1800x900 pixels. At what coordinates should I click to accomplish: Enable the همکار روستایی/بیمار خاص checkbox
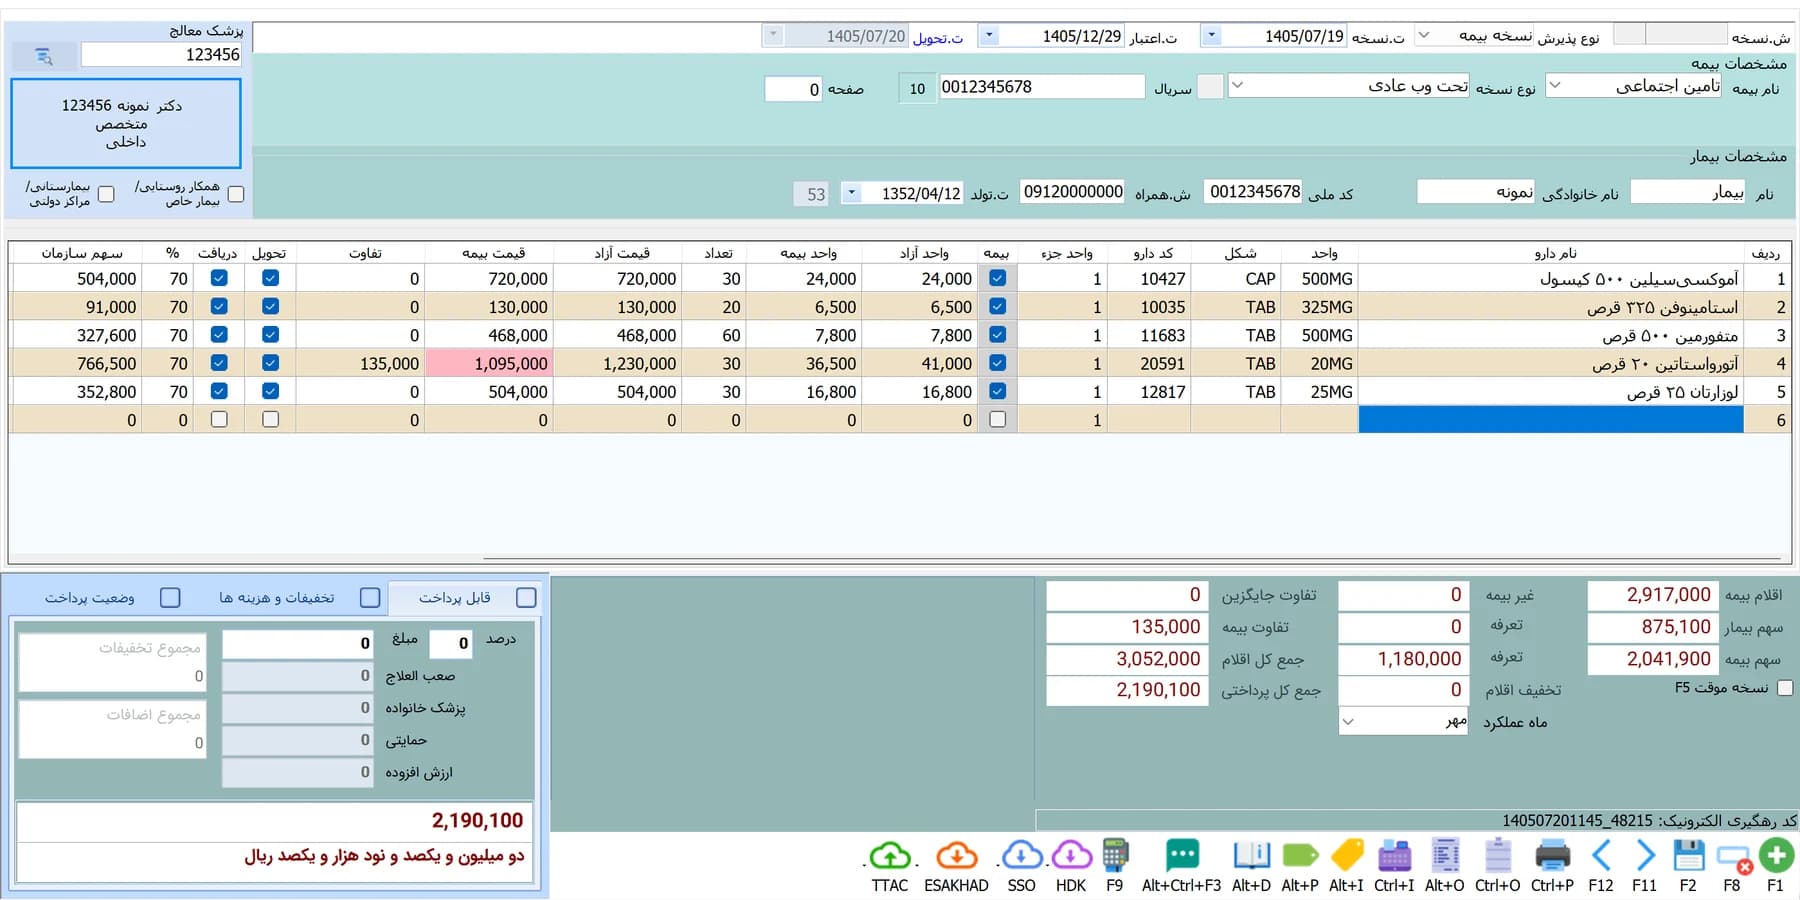tap(236, 194)
